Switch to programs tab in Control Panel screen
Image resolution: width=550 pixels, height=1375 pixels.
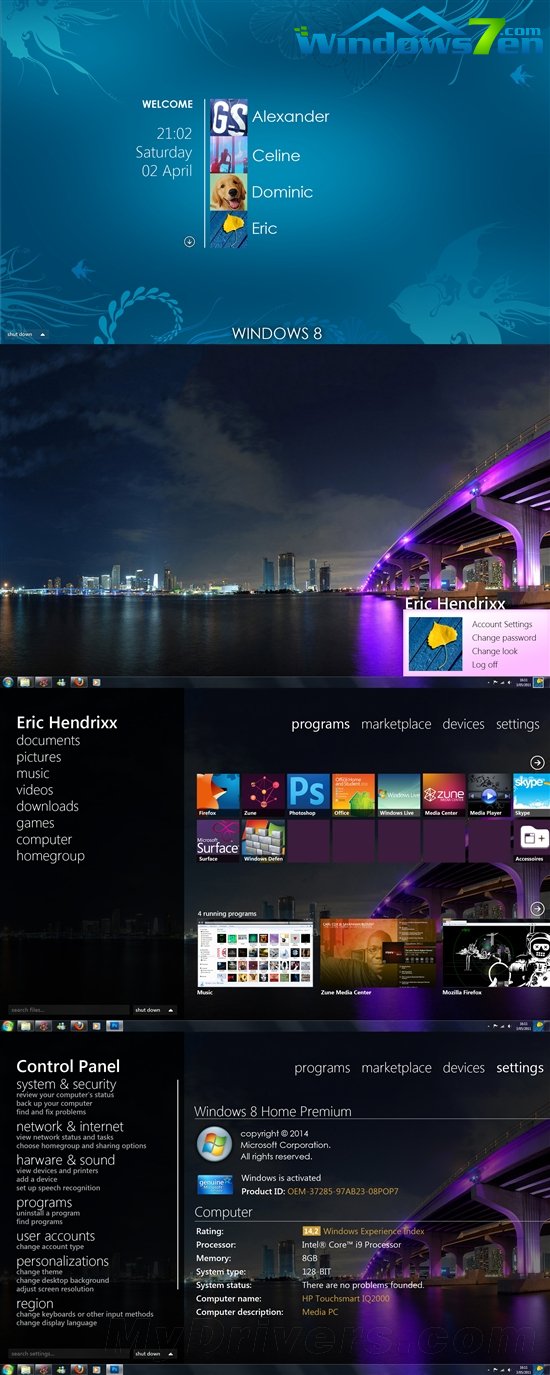click(x=322, y=1068)
